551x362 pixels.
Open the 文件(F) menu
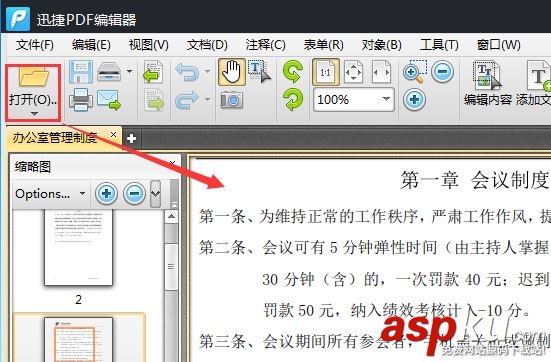pyautogui.click(x=35, y=45)
